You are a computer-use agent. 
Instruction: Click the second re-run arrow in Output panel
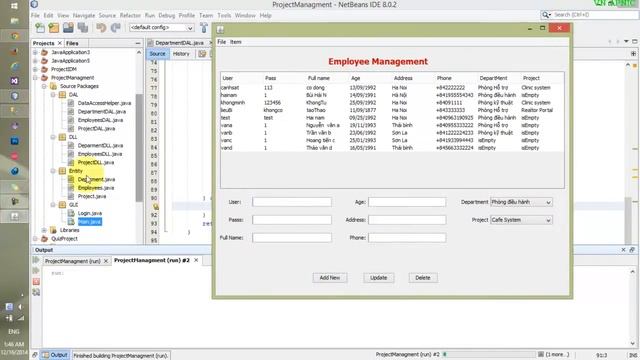(x=36, y=271)
